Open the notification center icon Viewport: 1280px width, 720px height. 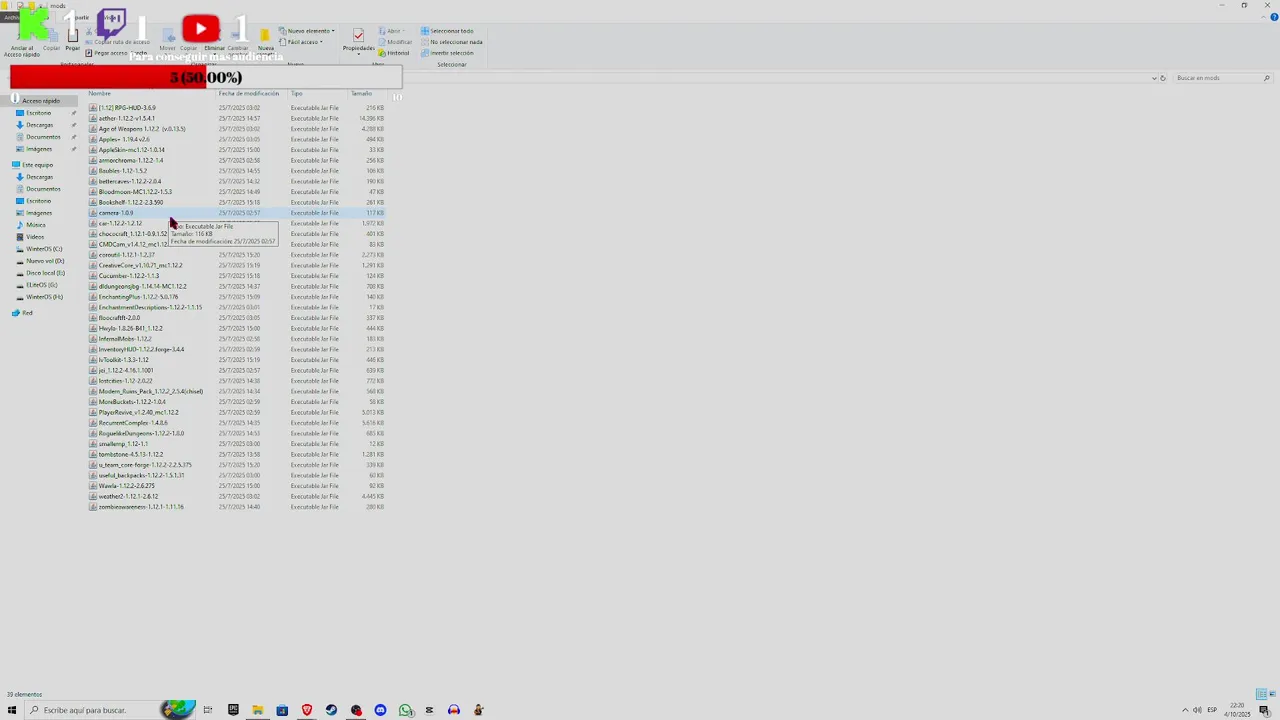[1264, 710]
